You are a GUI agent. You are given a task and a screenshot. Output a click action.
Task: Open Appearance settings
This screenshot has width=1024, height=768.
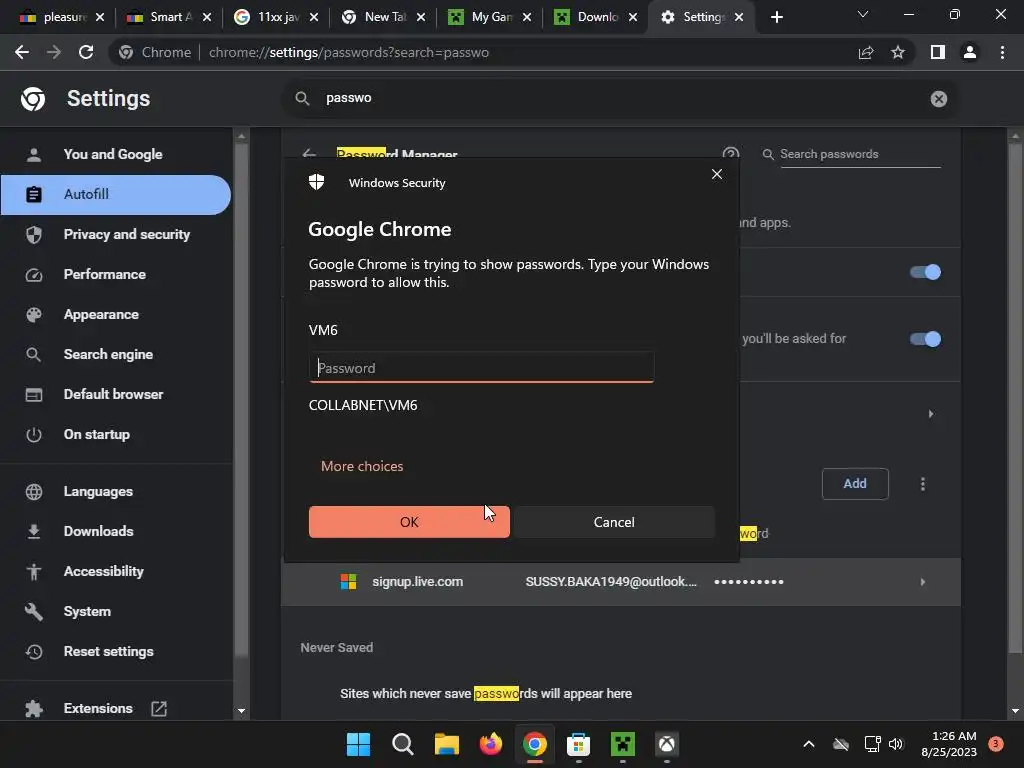[101, 314]
